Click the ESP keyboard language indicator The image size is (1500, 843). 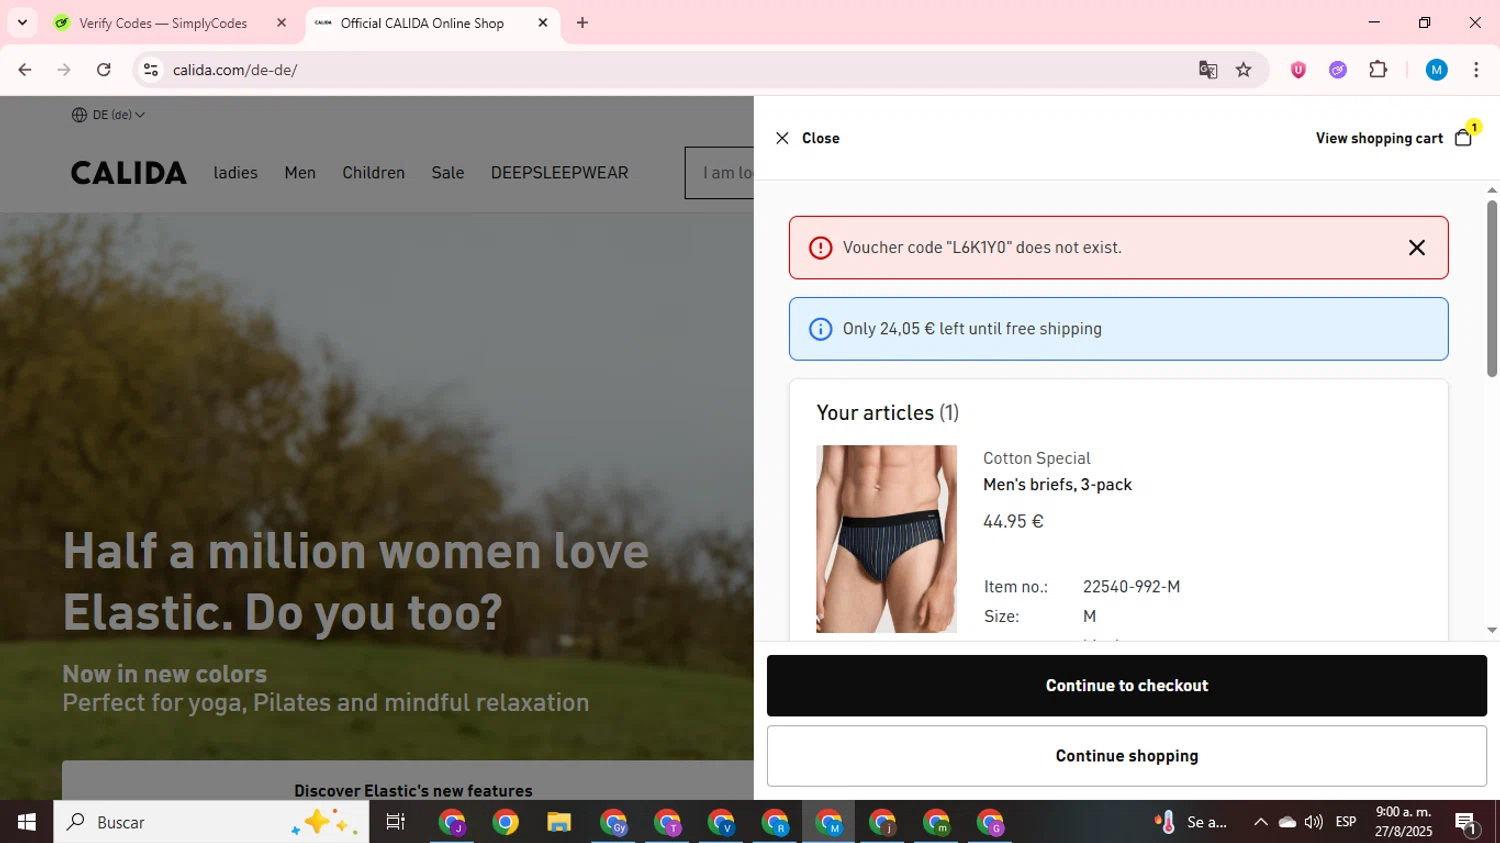(1346, 822)
